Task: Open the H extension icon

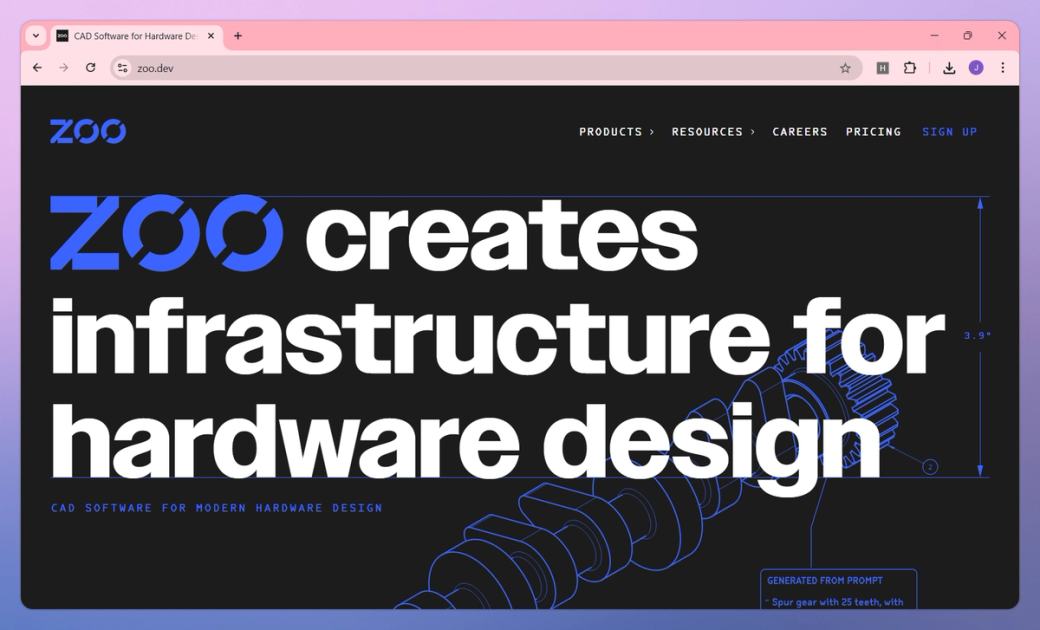Action: click(882, 67)
